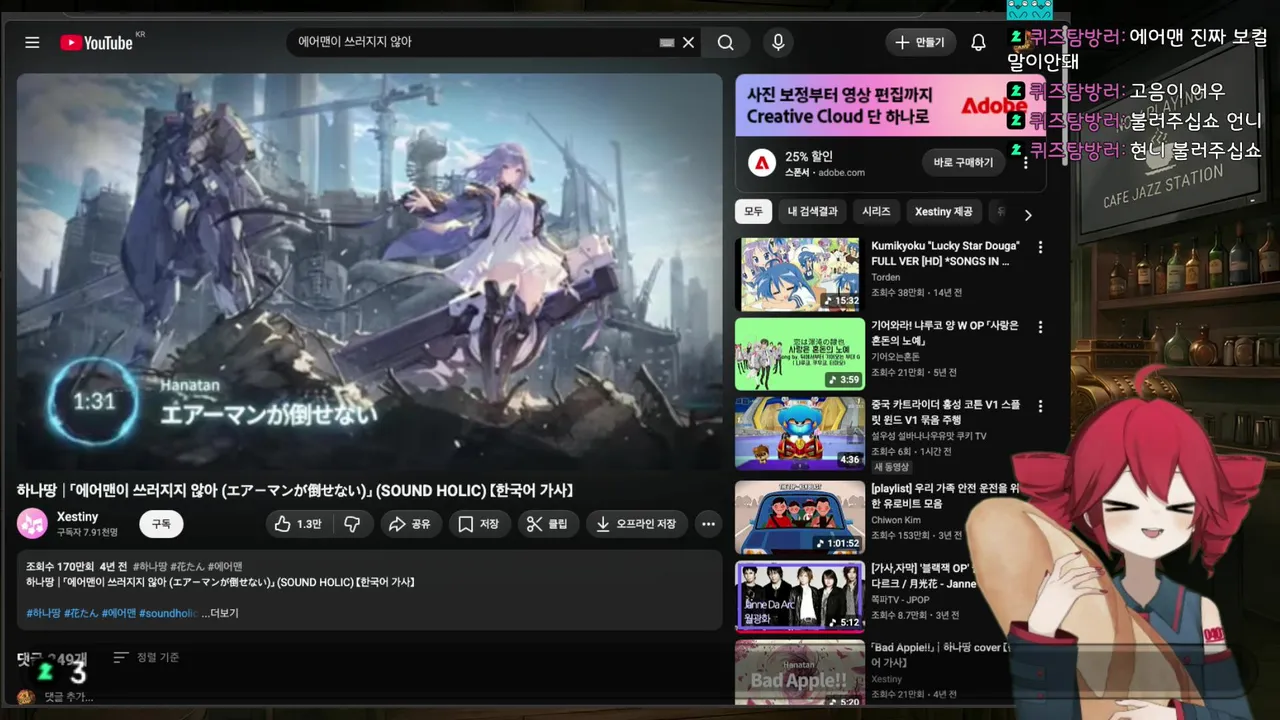Viewport: 1280px width, 720px height.
Task: Click the 쪽파TV - JPOP channel name
Action: (x=900, y=600)
